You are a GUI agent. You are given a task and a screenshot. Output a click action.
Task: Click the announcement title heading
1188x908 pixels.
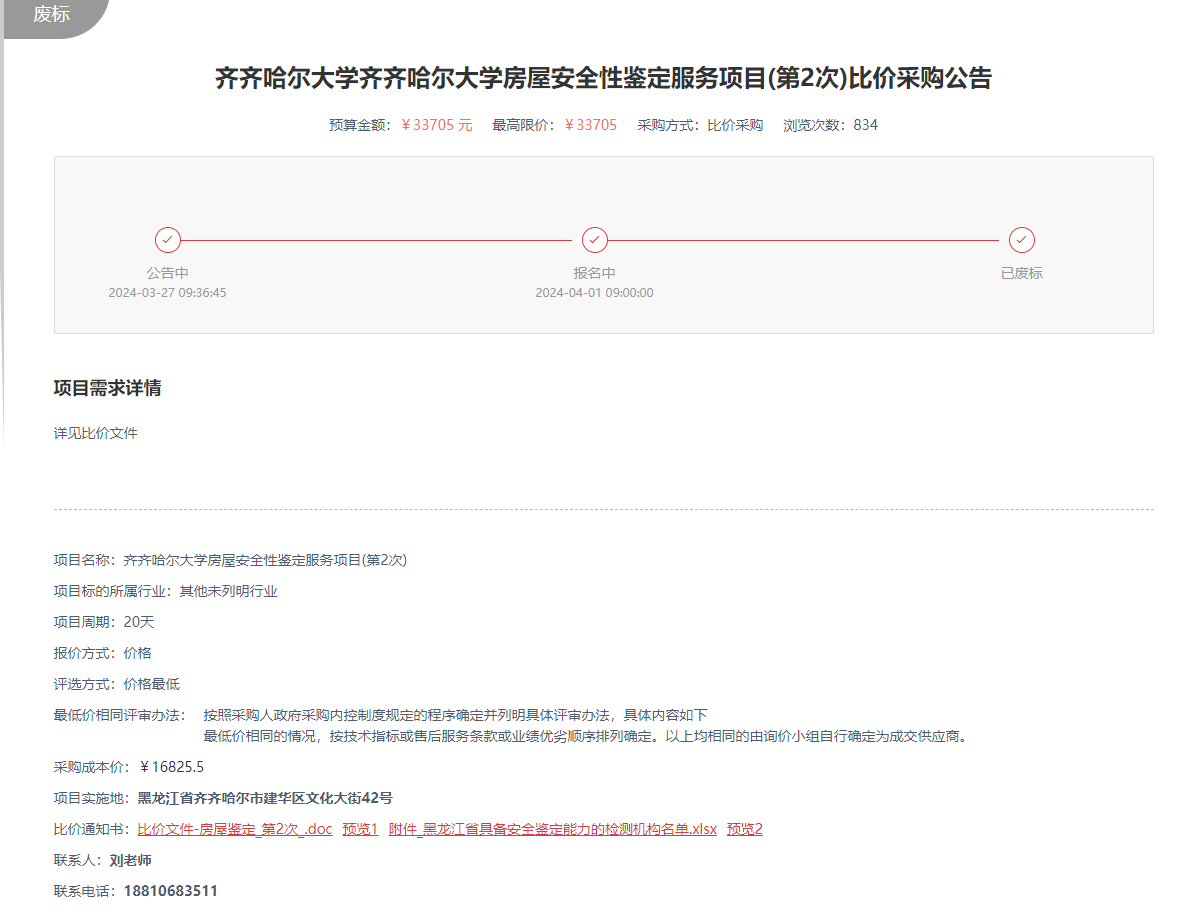(x=603, y=78)
